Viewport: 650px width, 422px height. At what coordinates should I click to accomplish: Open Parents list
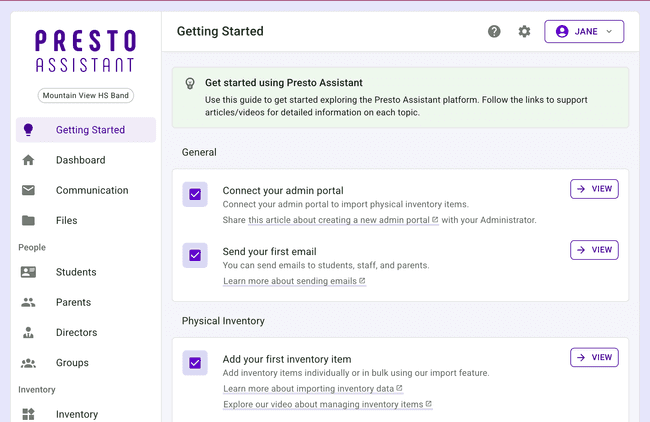(x=86, y=302)
